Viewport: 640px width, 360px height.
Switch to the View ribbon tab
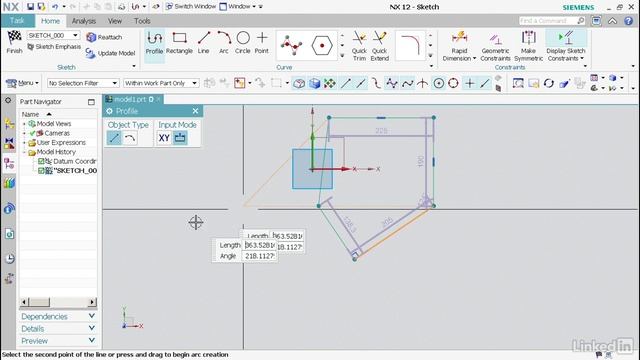[x=115, y=21]
